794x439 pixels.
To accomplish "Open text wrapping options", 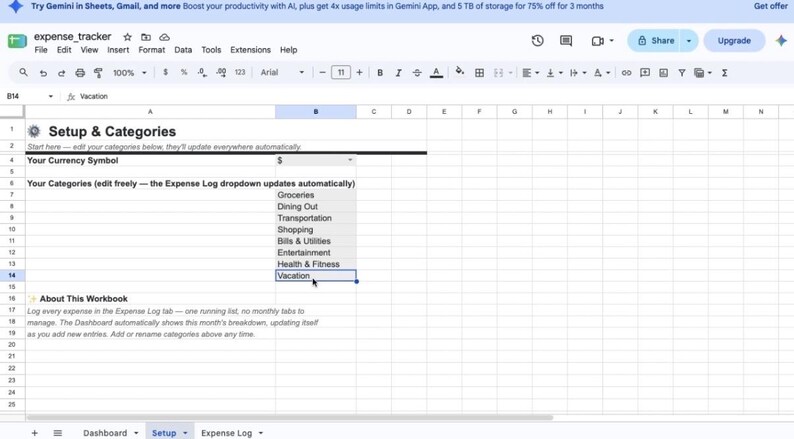I will [578, 73].
